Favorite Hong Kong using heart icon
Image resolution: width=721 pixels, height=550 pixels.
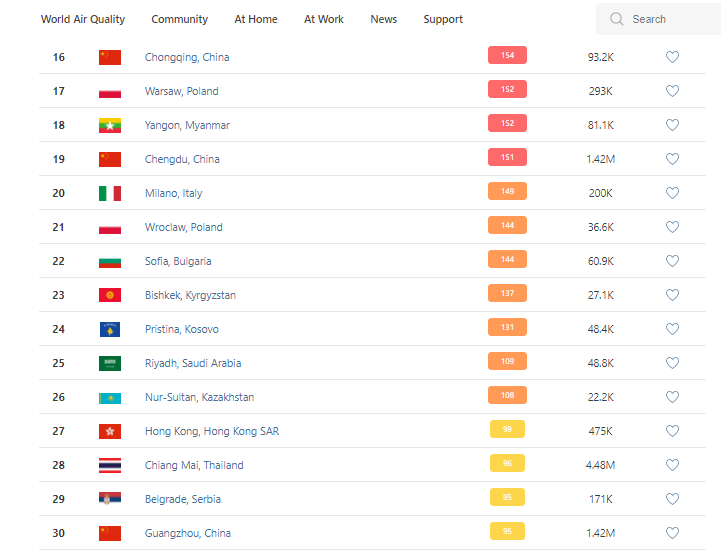click(x=672, y=431)
